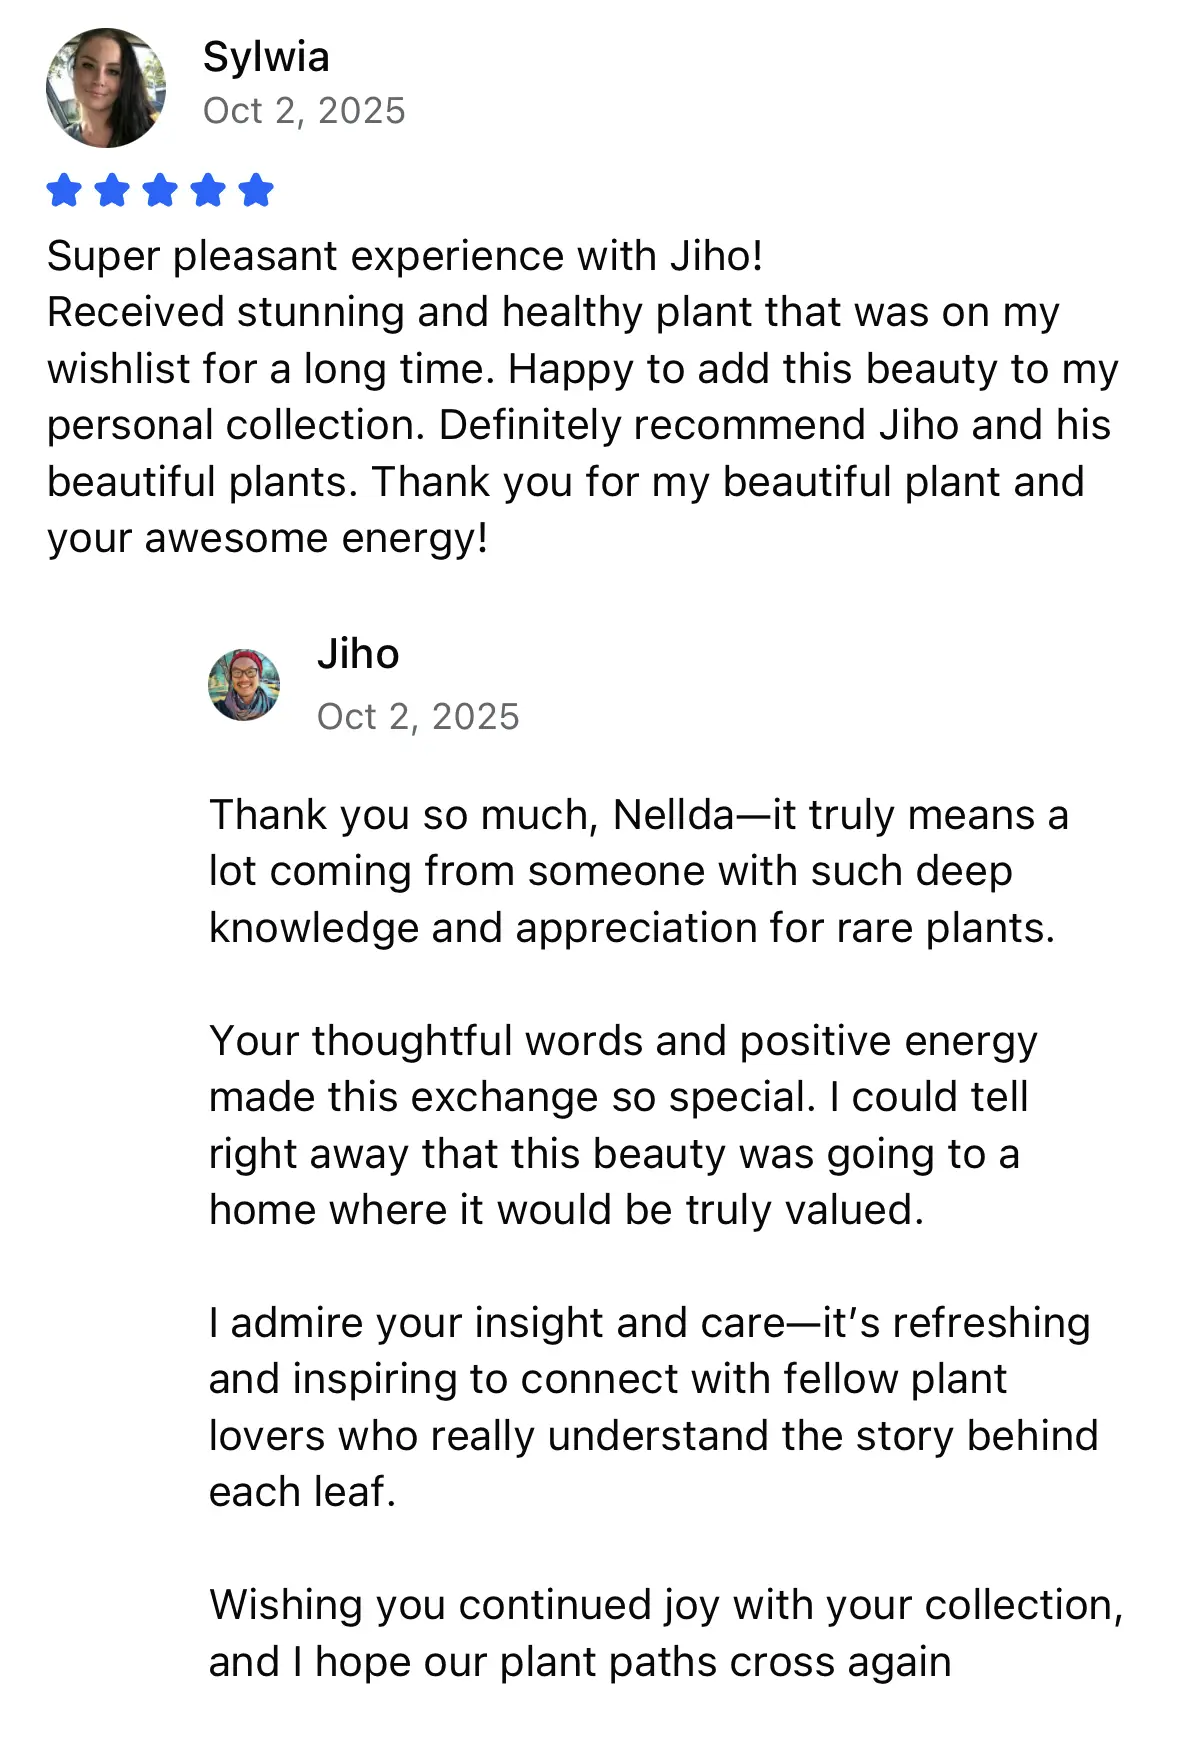Open Sylwia's profile photo
Image resolution: width=1177 pixels, height=1746 pixels.
(106, 88)
